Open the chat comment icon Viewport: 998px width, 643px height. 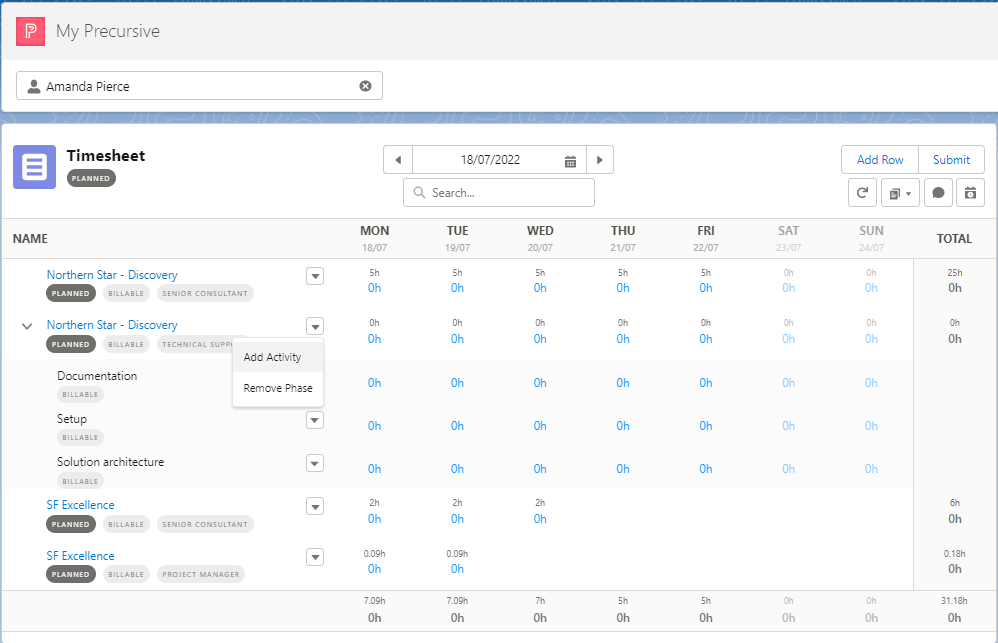coord(938,192)
